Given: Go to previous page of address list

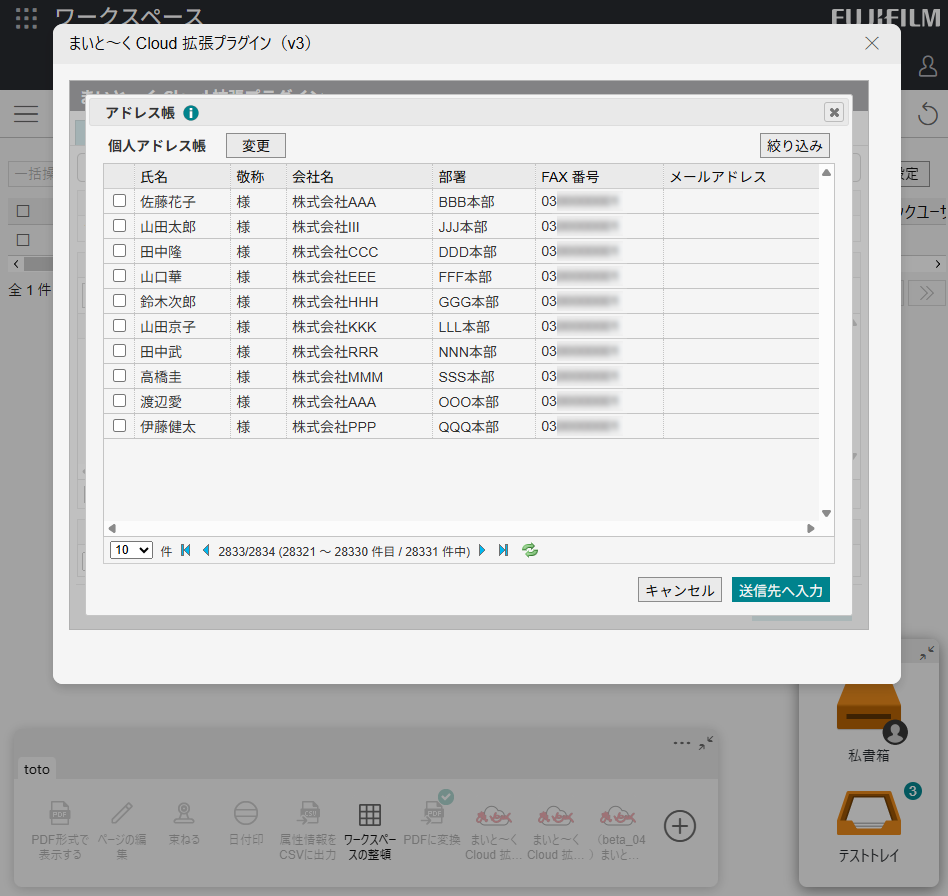Looking at the screenshot, I should pos(206,550).
